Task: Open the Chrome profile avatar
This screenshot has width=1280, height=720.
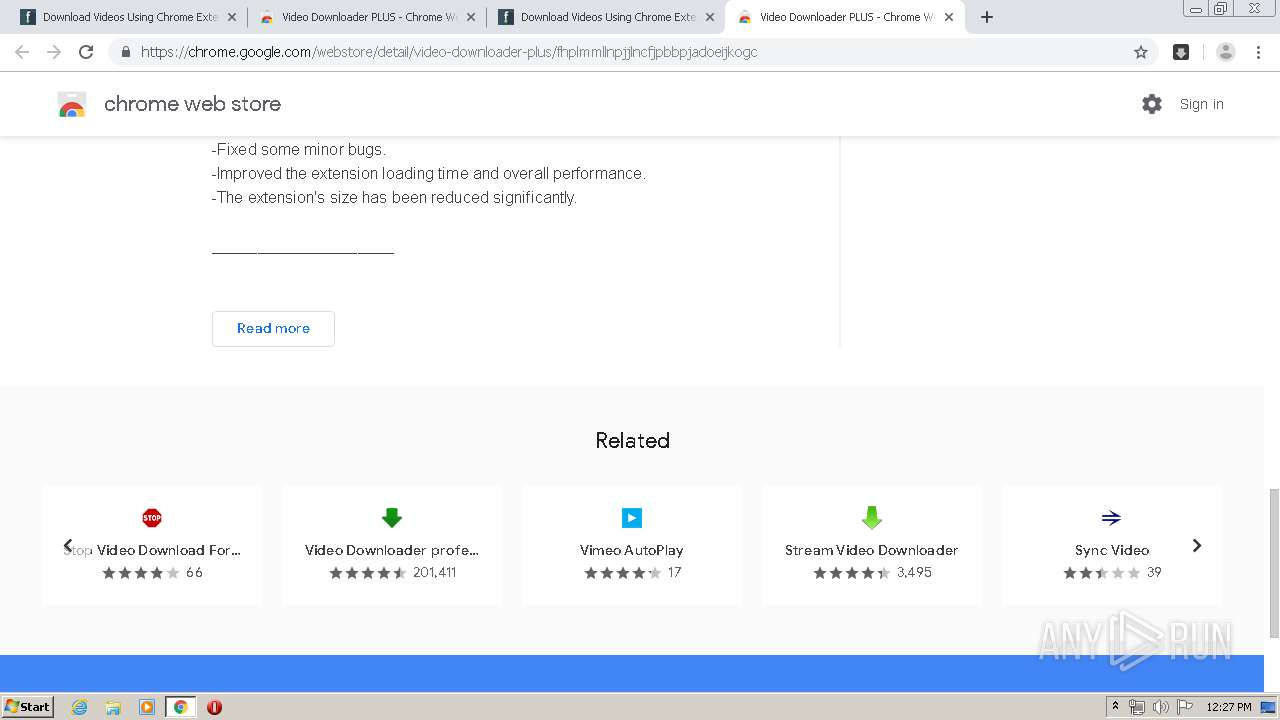Action: (x=1226, y=52)
